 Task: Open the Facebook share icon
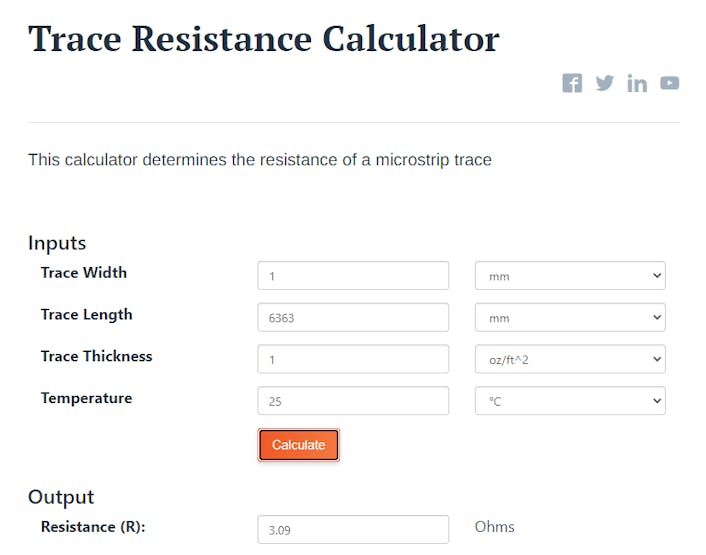coord(572,83)
